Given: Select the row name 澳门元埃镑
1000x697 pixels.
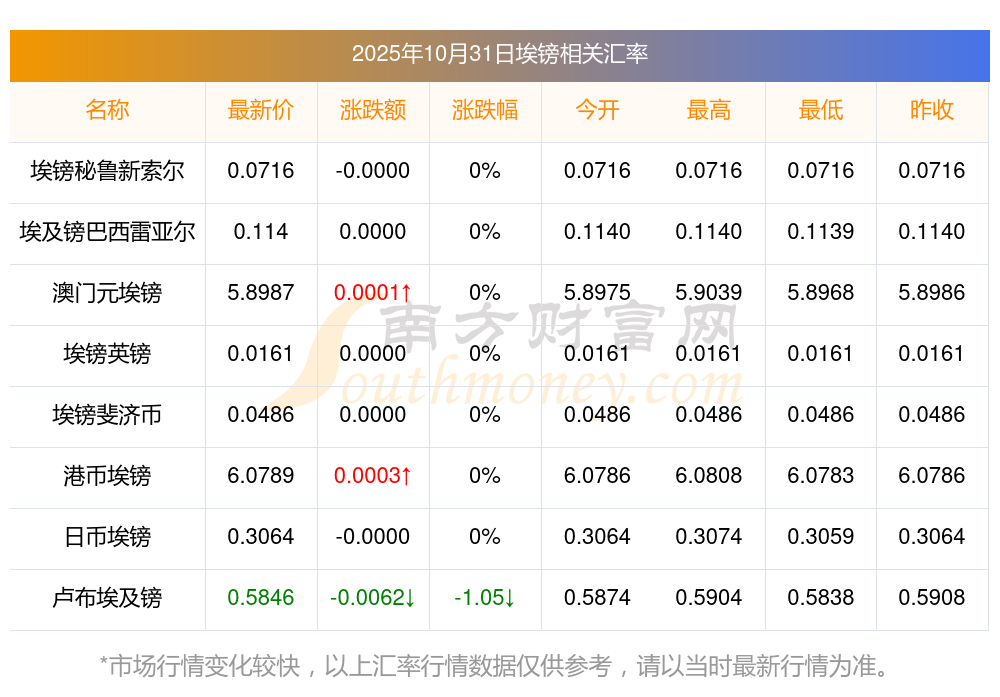Looking at the screenshot, I should tap(107, 293).
